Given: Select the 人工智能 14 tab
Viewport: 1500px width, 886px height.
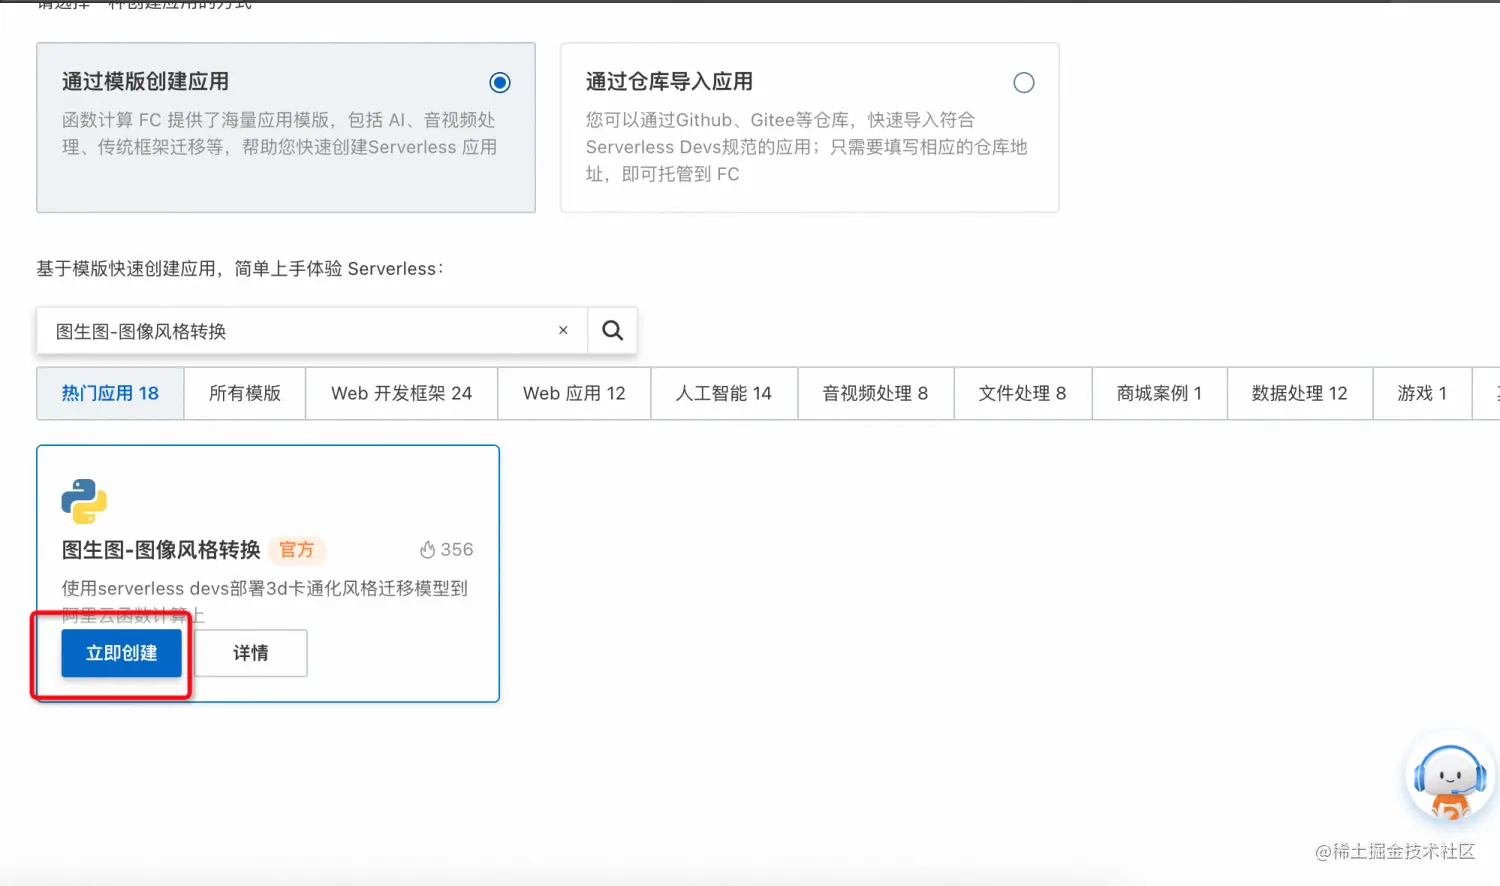Looking at the screenshot, I should click(724, 393).
